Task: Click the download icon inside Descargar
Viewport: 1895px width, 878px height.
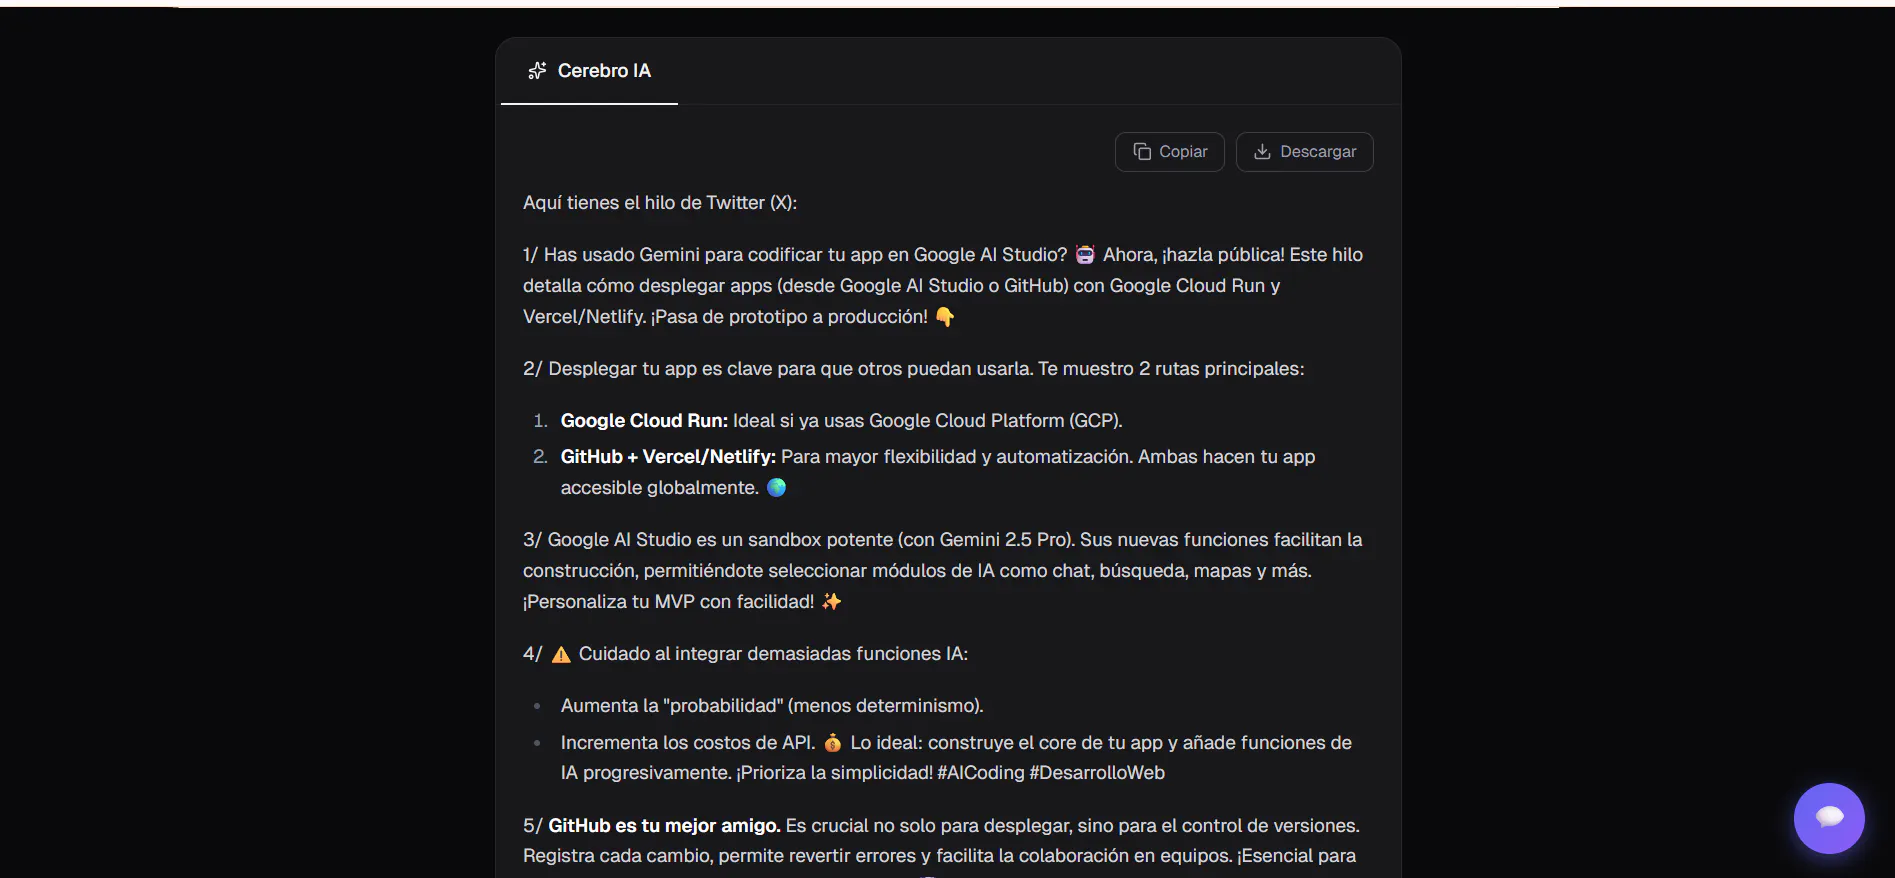Action: pos(1262,152)
